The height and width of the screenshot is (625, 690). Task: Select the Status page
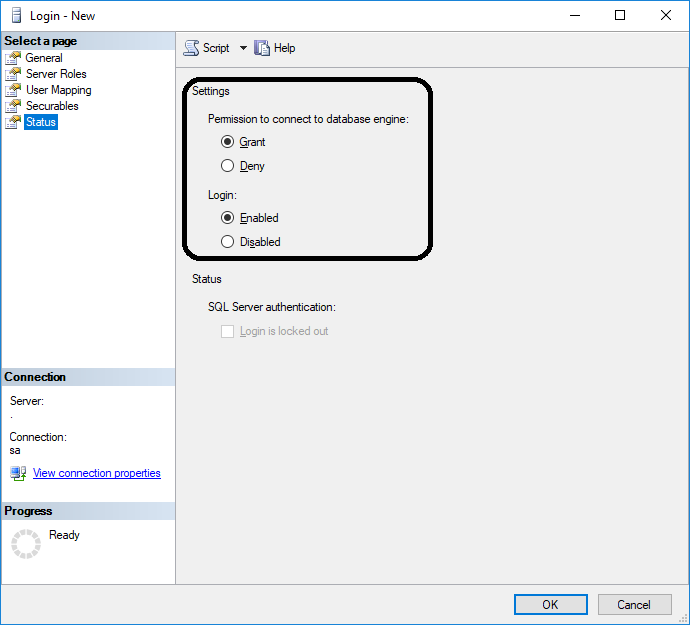40,122
